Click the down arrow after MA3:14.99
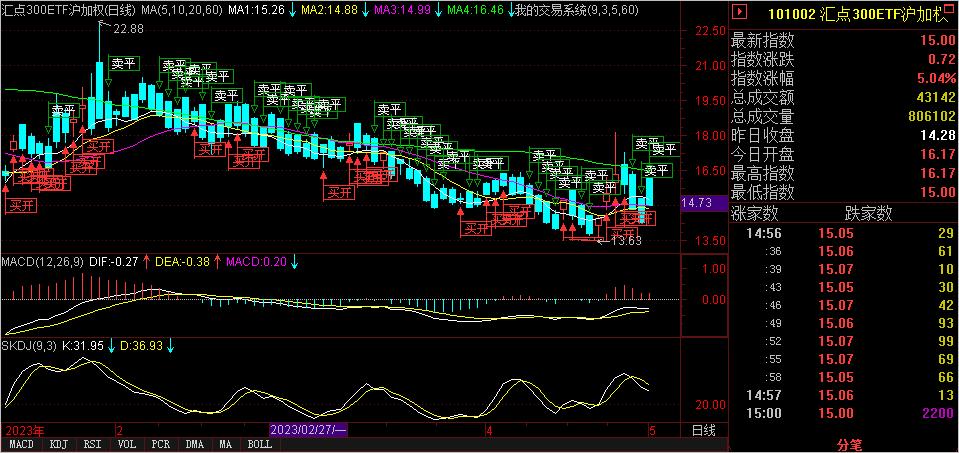The width and height of the screenshot is (959, 453). (439, 10)
